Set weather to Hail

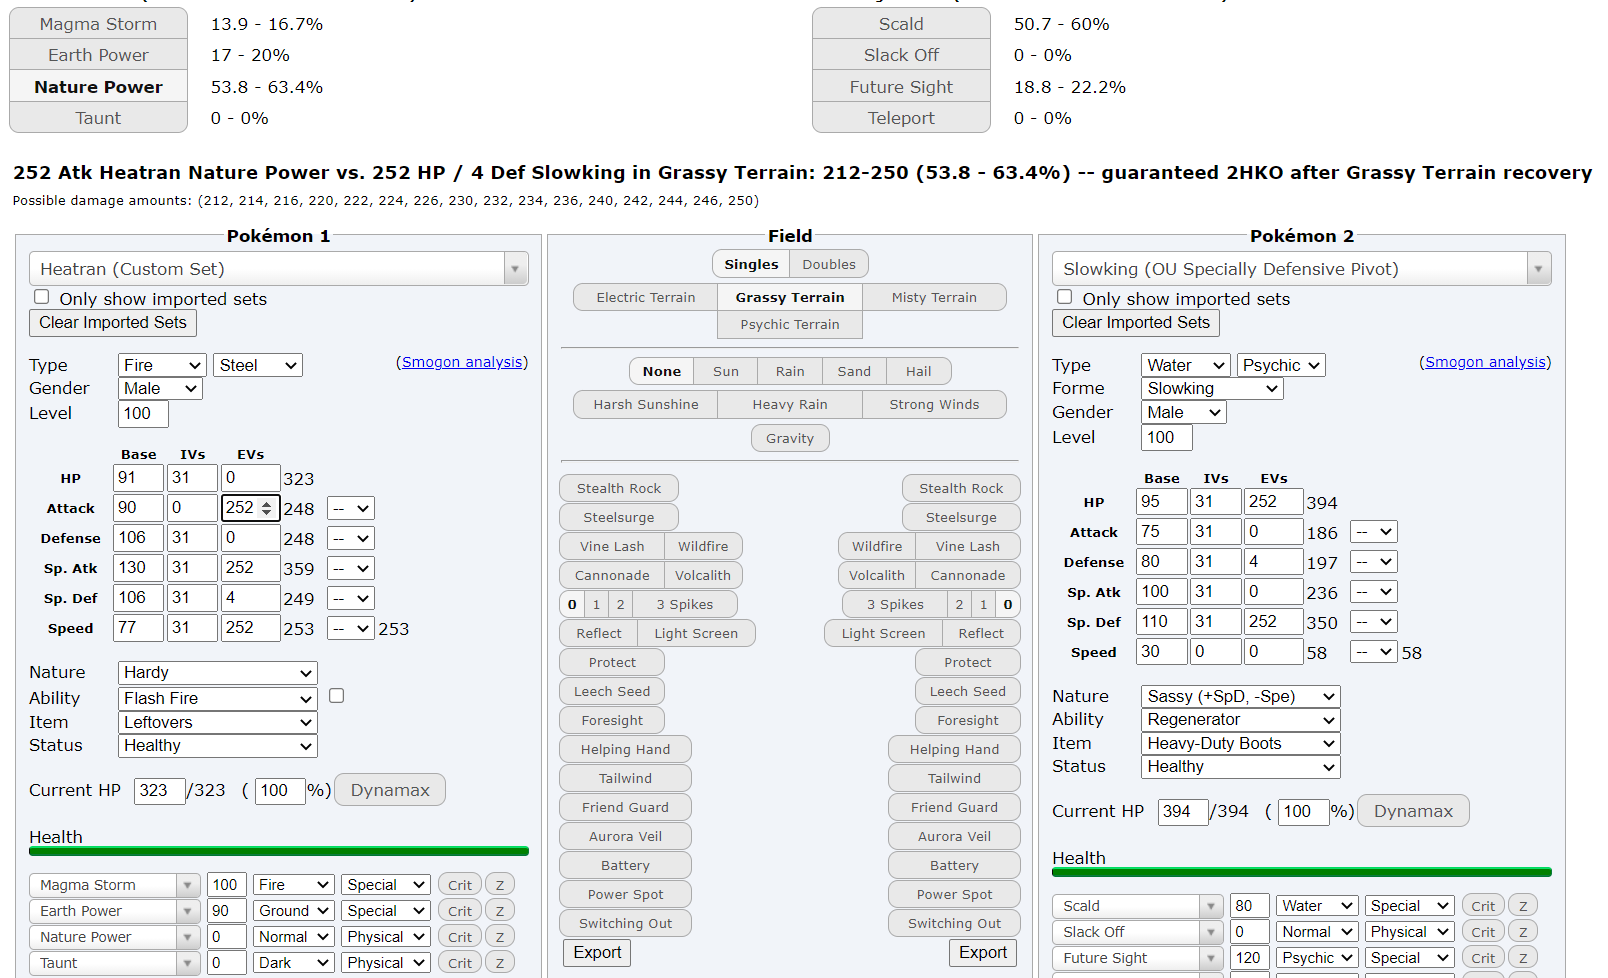(x=918, y=371)
